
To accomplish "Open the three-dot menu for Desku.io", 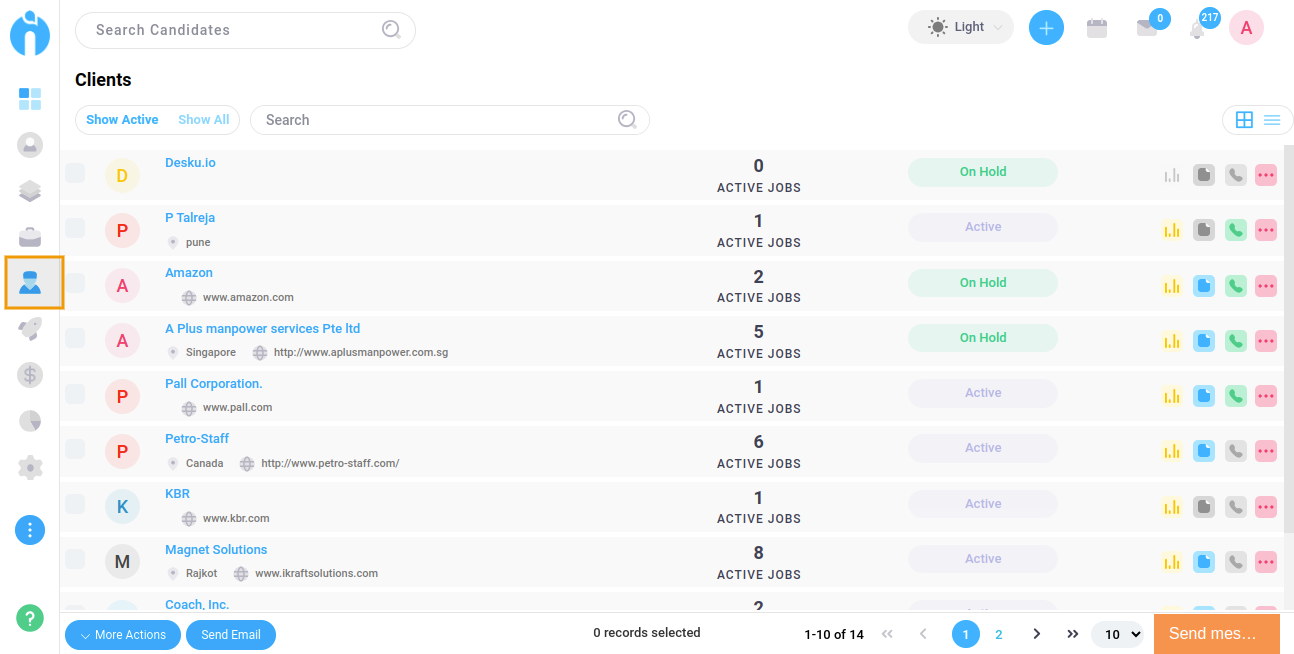I will pos(1266,175).
